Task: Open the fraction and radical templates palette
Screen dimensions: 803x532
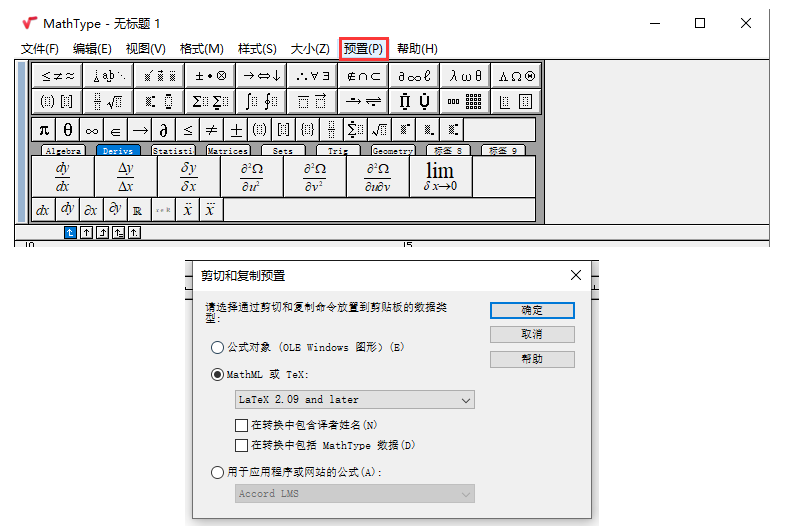Action: click(x=108, y=101)
